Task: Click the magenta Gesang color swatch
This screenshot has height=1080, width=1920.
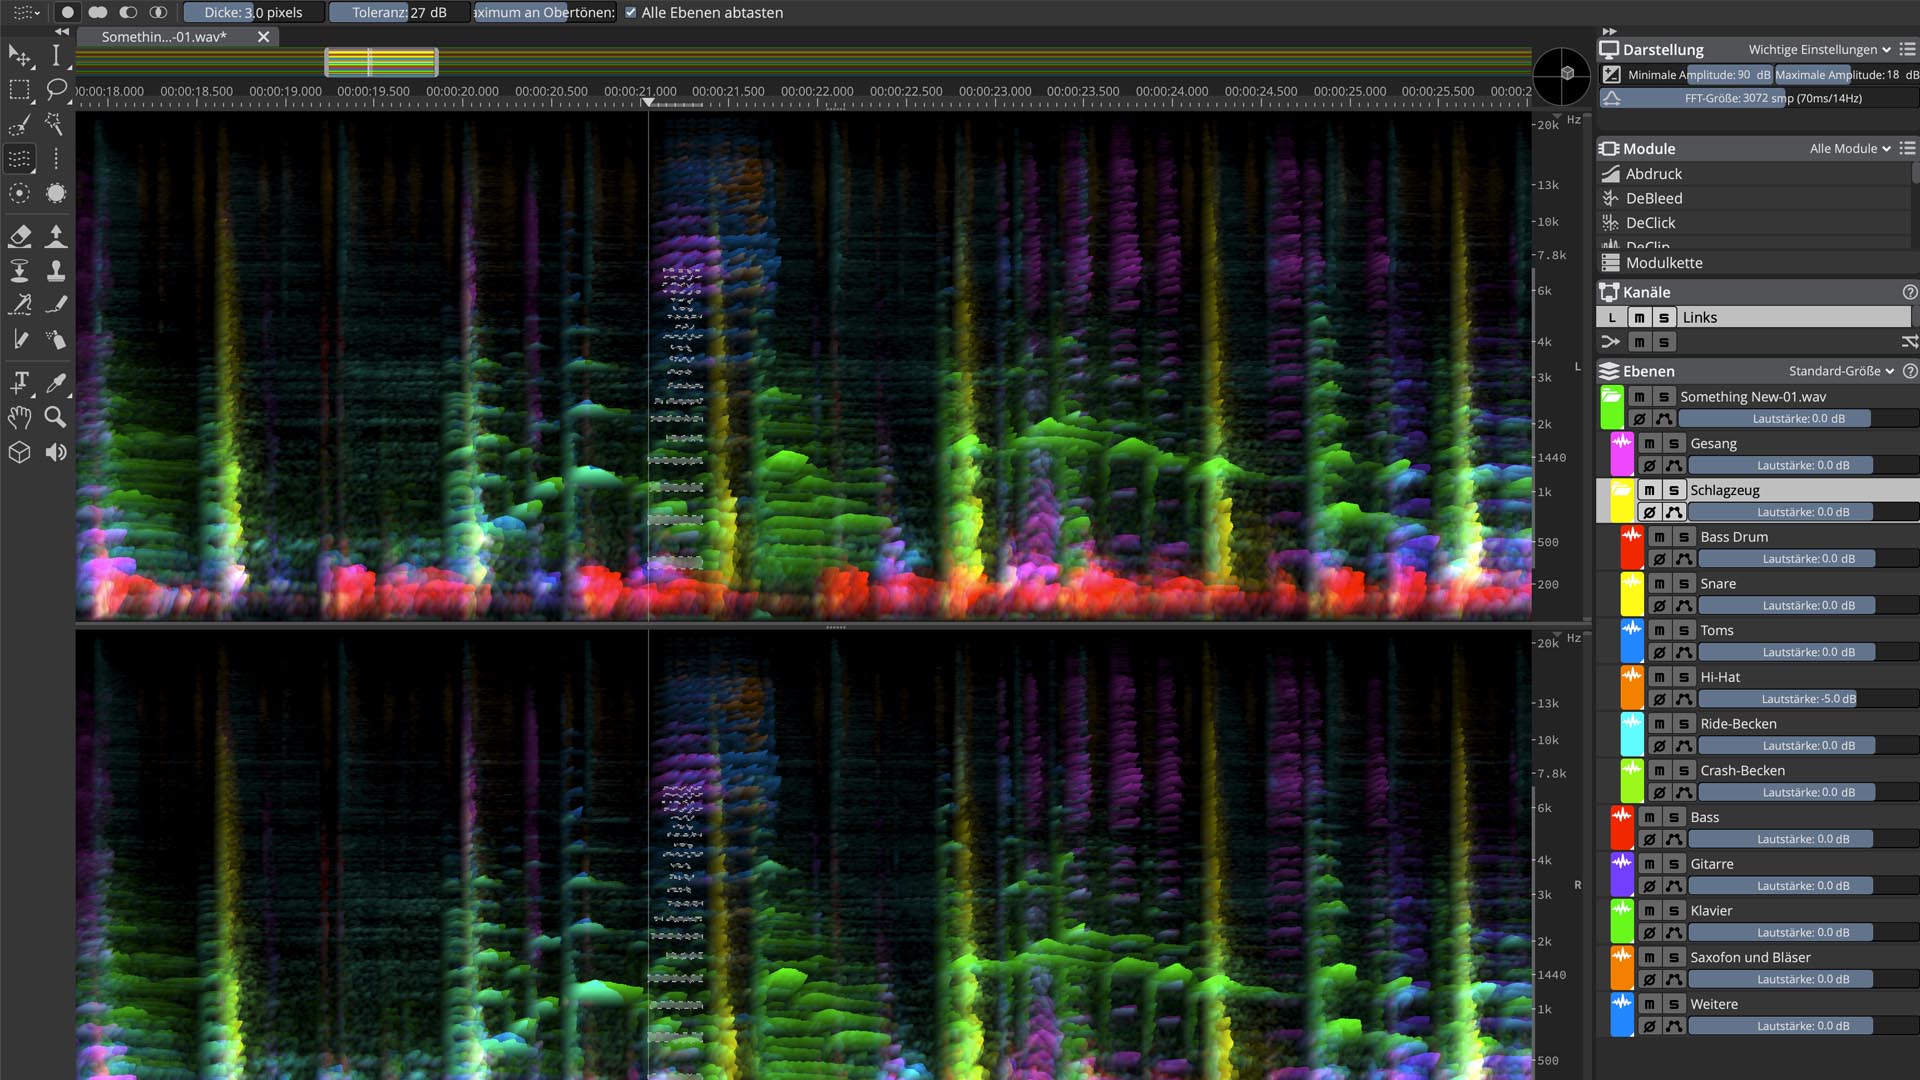Action: [1621, 453]
